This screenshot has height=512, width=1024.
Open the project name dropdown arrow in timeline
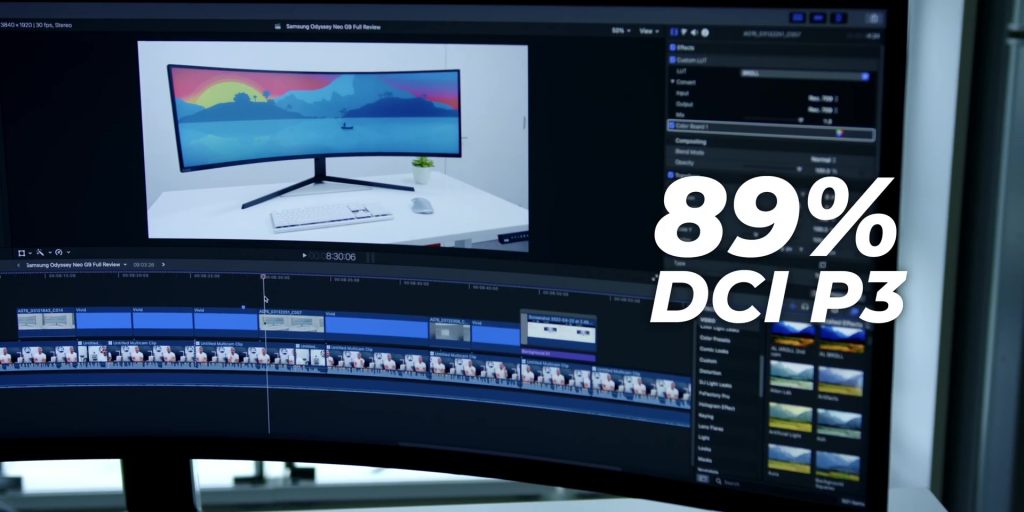pos(125,264)
